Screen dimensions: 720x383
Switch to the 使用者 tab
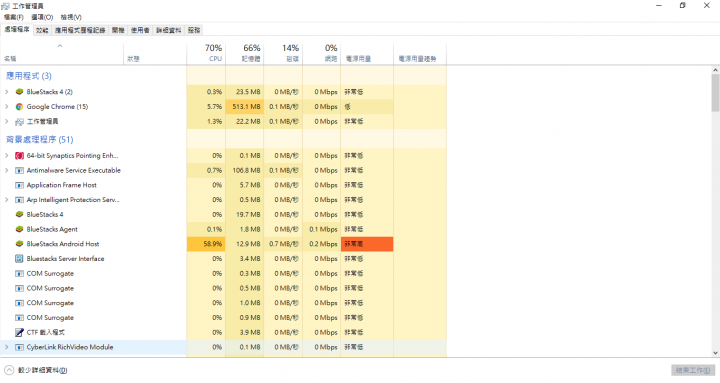tap(140, 30)
